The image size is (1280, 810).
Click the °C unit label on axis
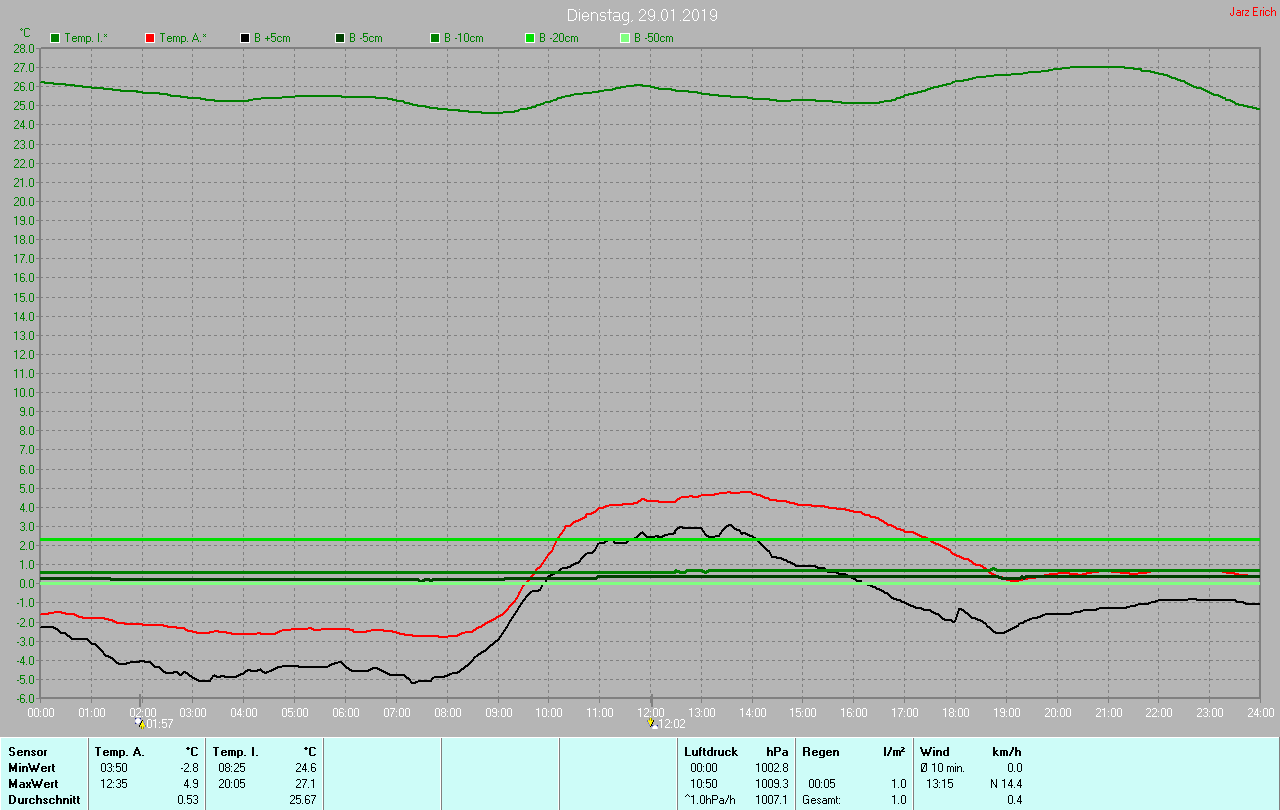[x=25, y=32]
